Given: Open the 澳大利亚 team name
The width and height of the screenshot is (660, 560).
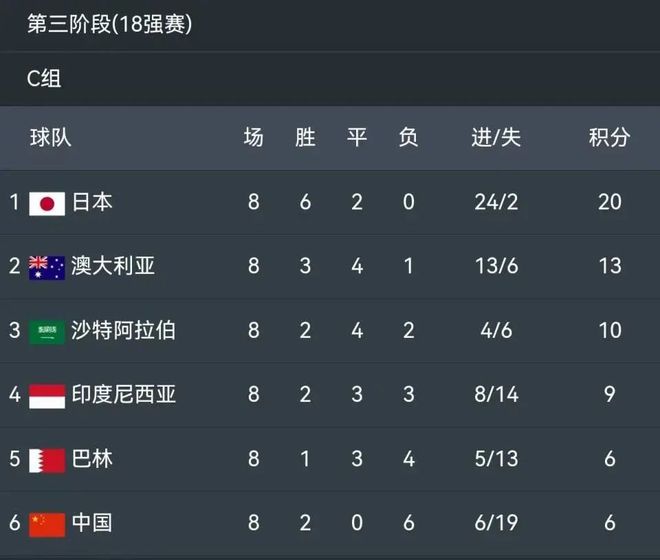Looking at the screenshot, I should 113,266.
